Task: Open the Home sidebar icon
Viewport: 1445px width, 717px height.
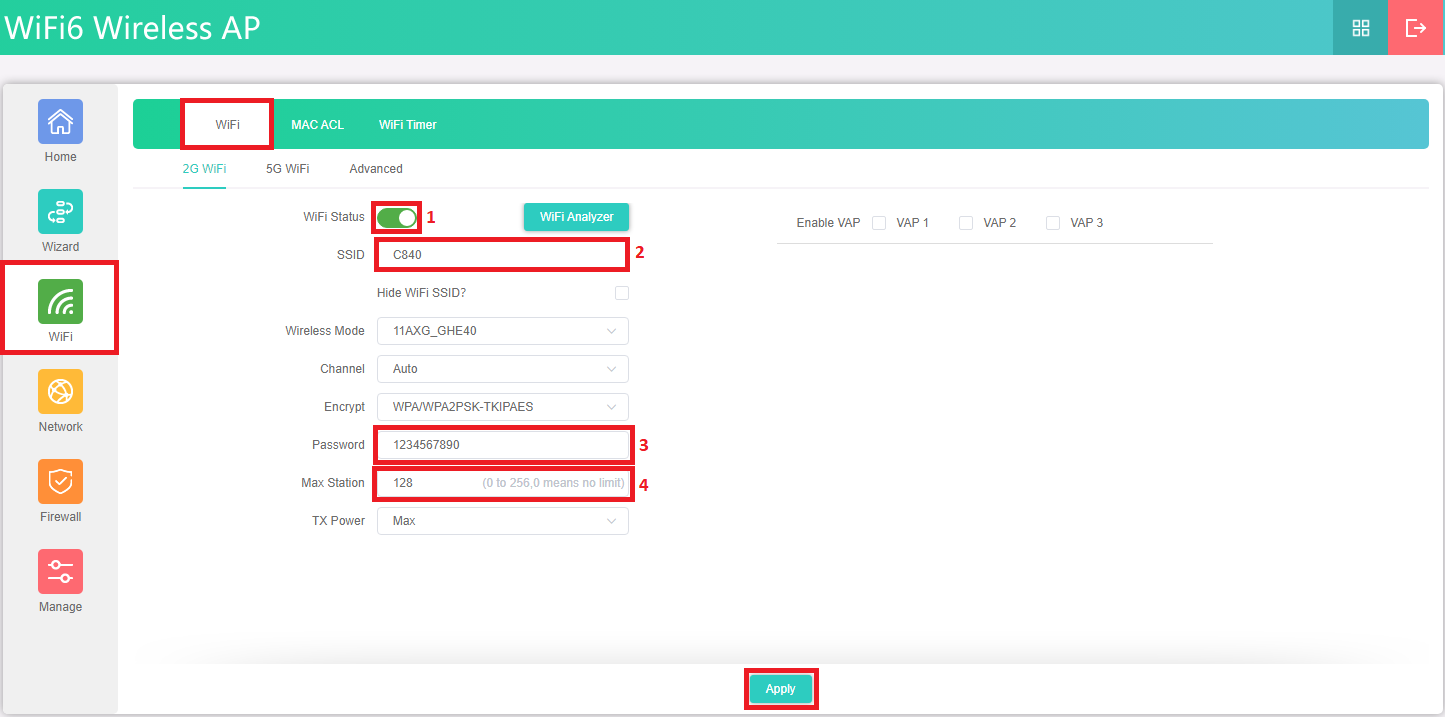Action: coord(60,122)
